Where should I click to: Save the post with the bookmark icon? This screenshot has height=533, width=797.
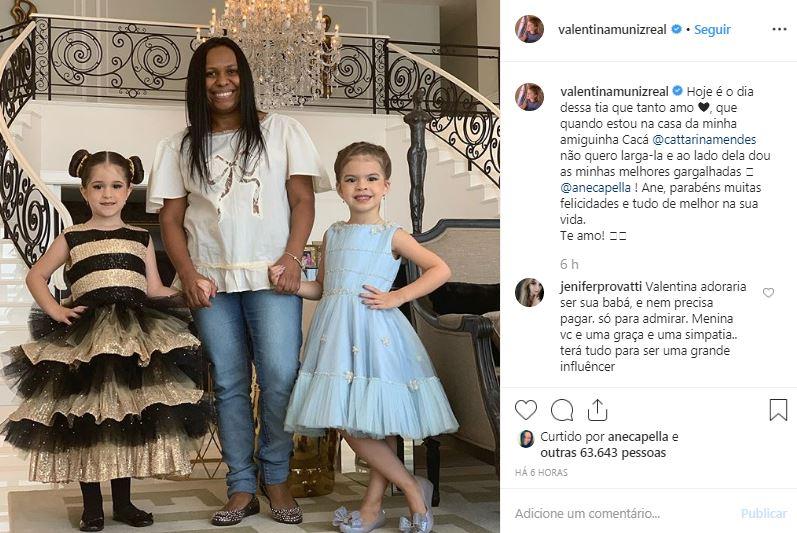778,410
